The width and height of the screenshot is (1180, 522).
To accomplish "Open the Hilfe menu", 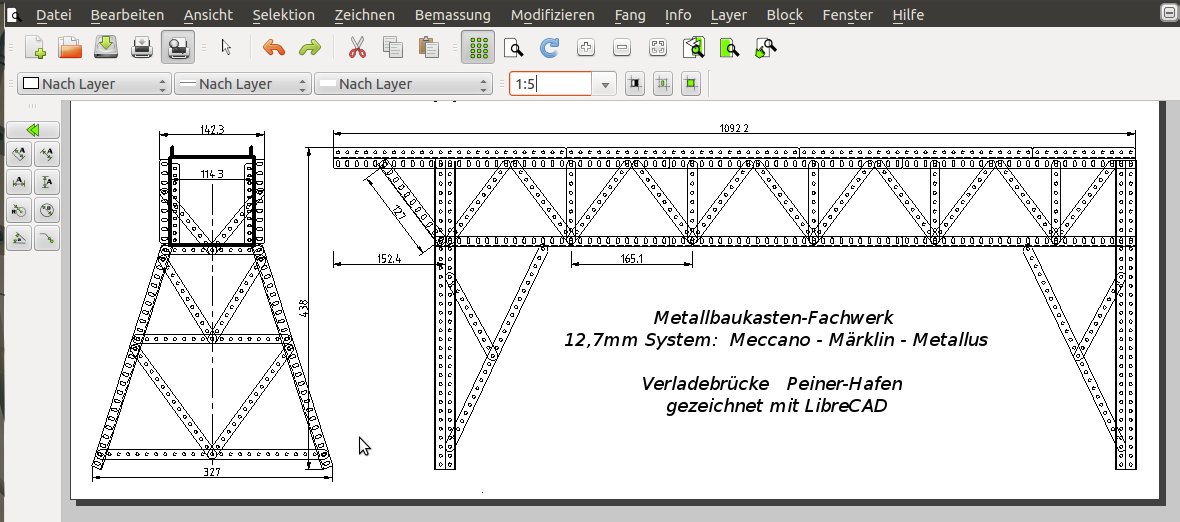I will [908, 14].
